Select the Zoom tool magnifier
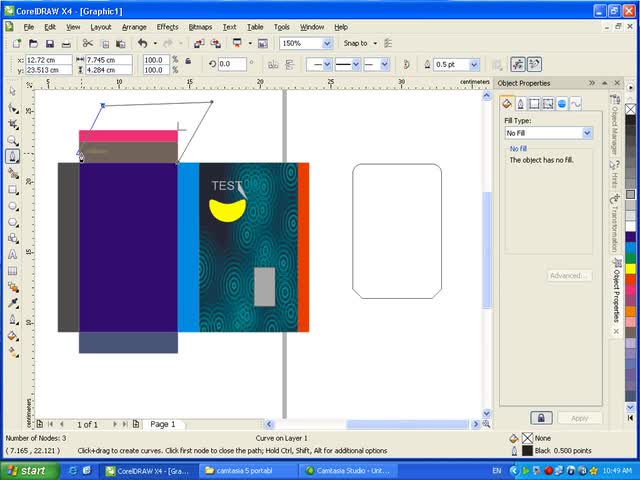 pos(13,139)
